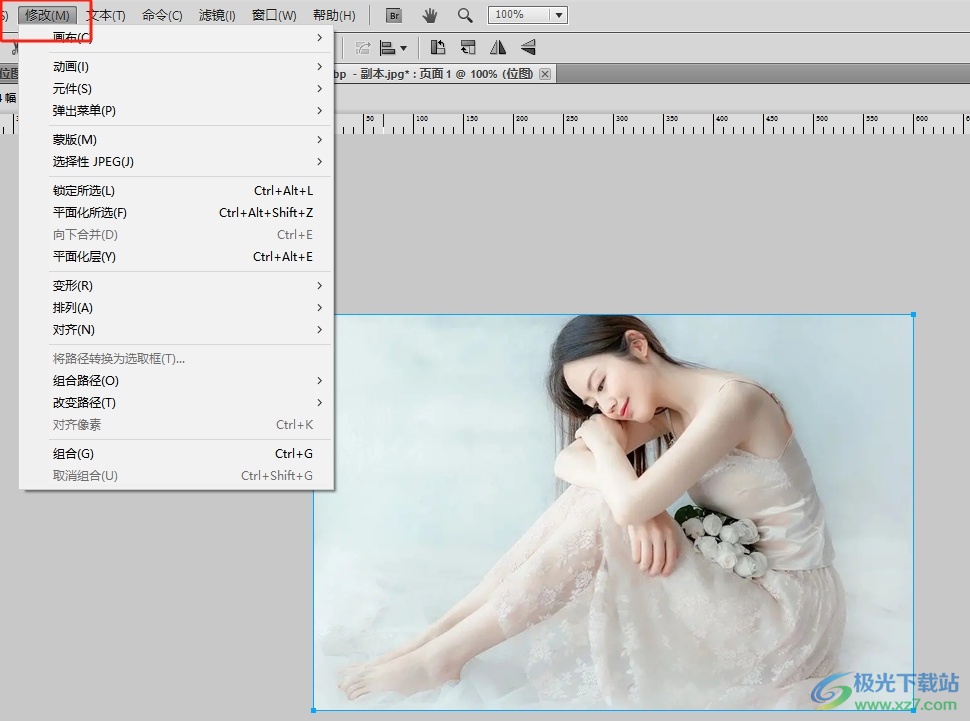
Task: Click the flip horizontal icon
Action: tap(498, 47)
